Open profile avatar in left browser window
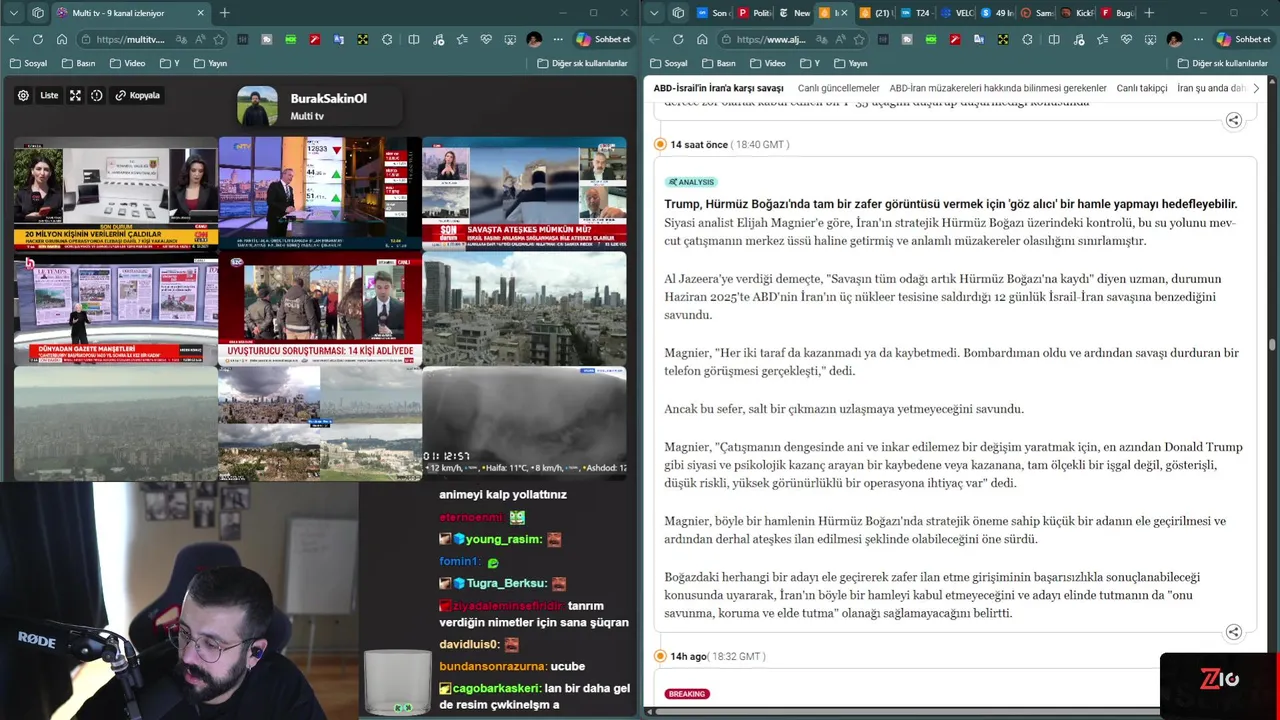Image resolution: width=1280 pixels, height=720 pixels. [x=534, y=39]
